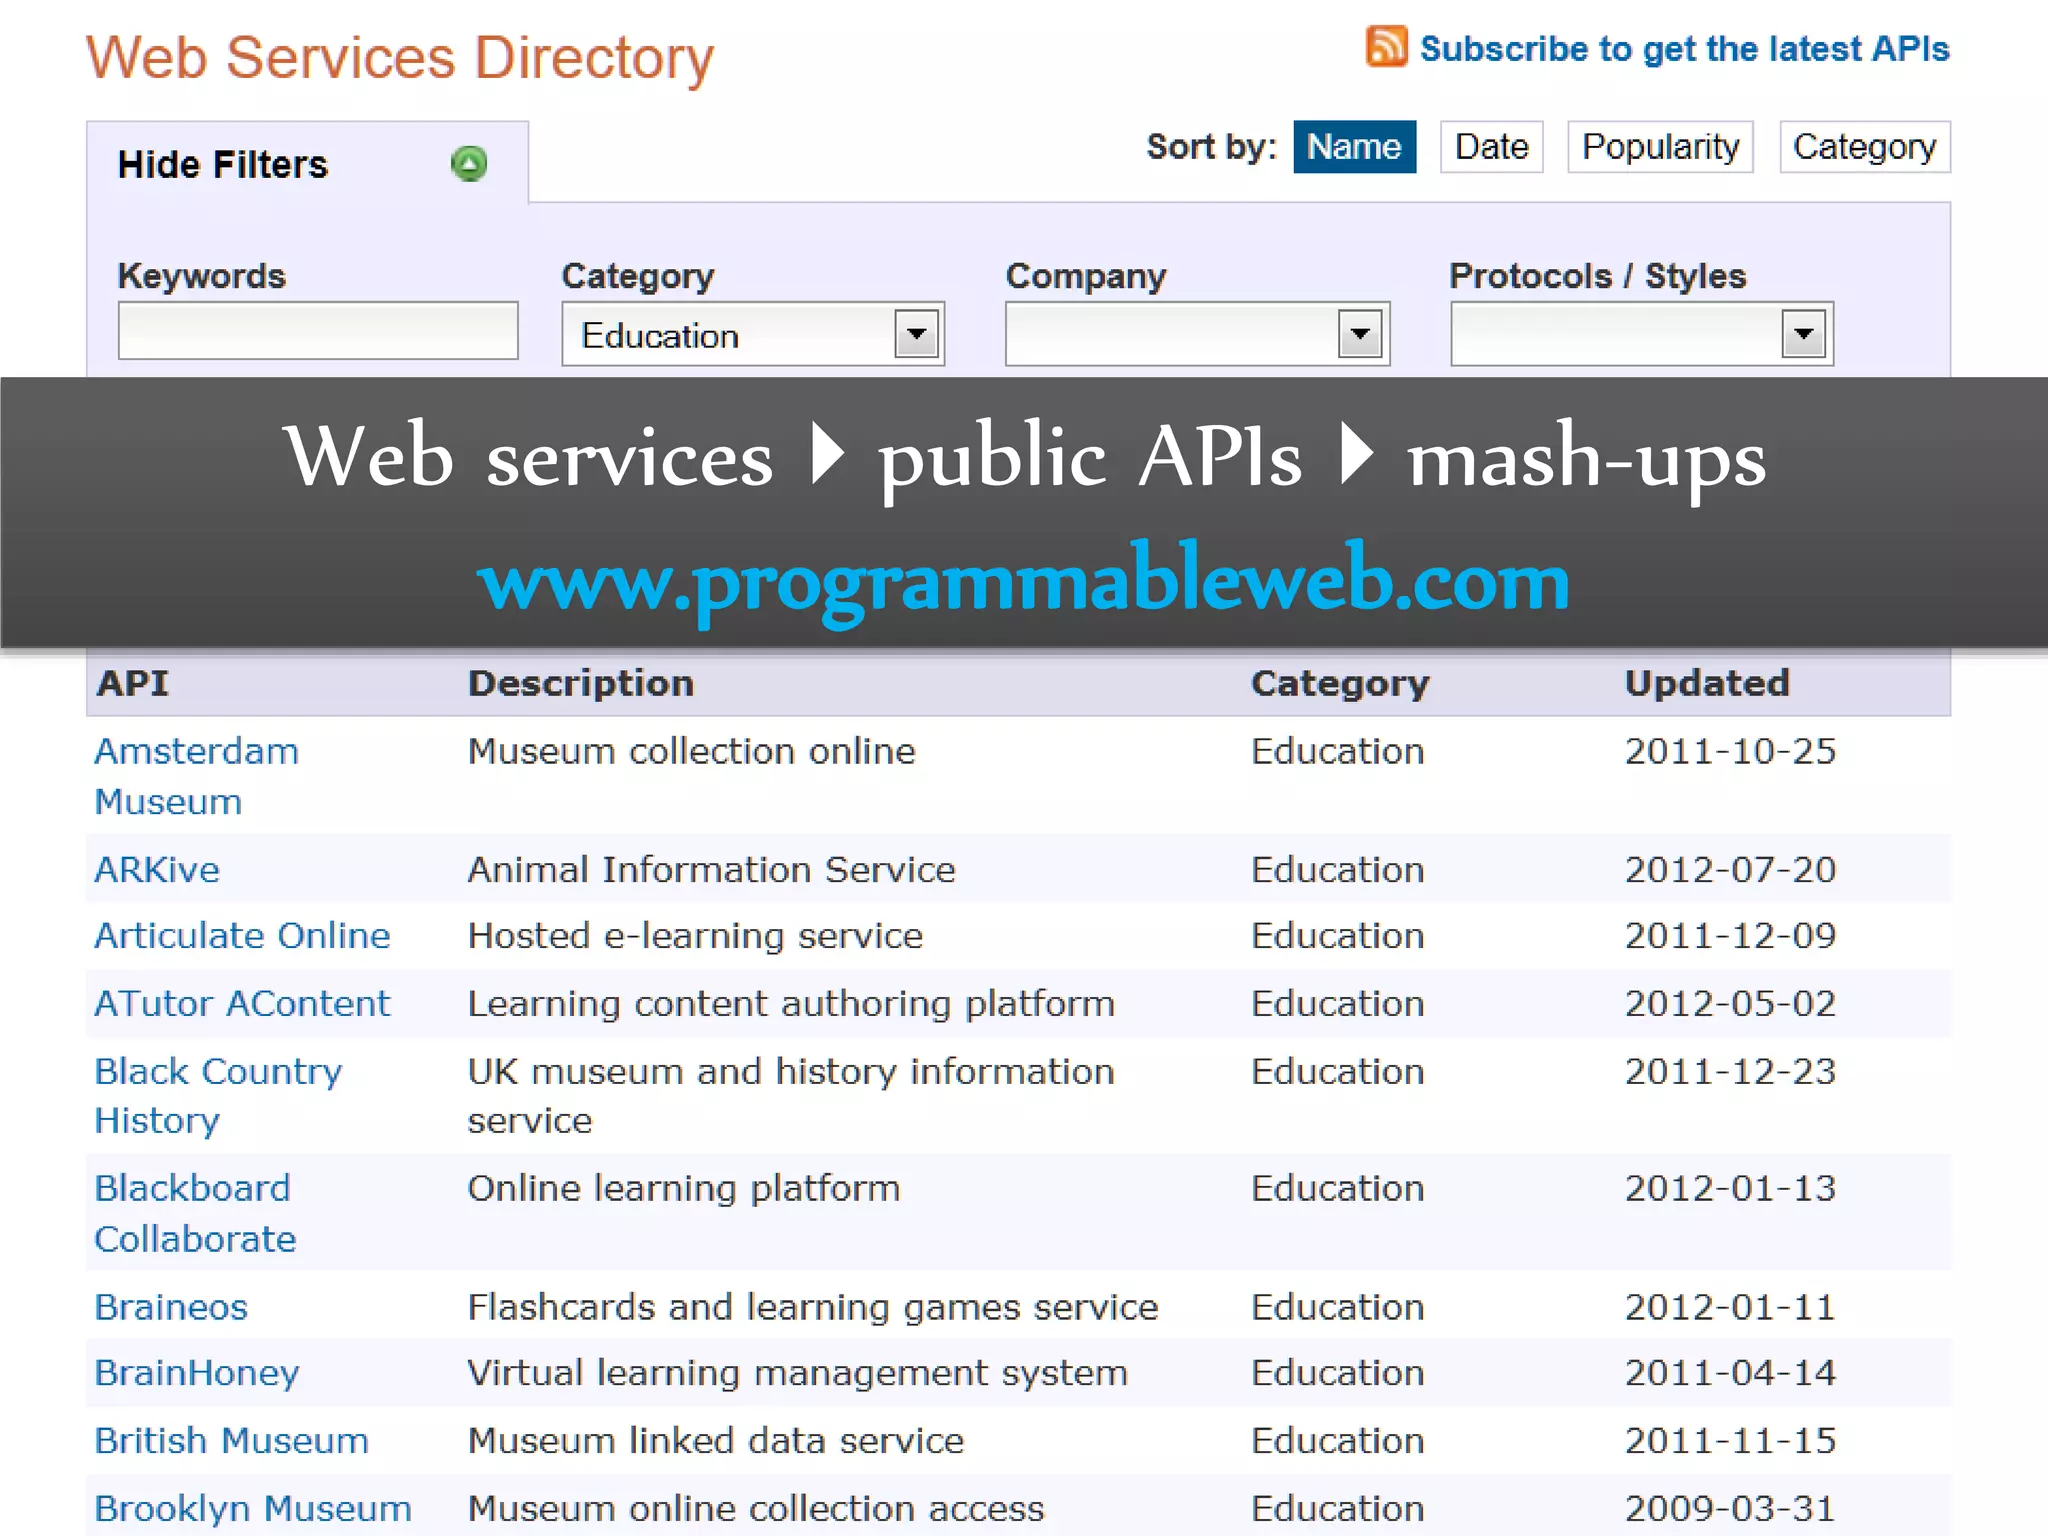Open the Black Country History API link
Viewport: 2048px width, 1536px height.
point(218,1096)
